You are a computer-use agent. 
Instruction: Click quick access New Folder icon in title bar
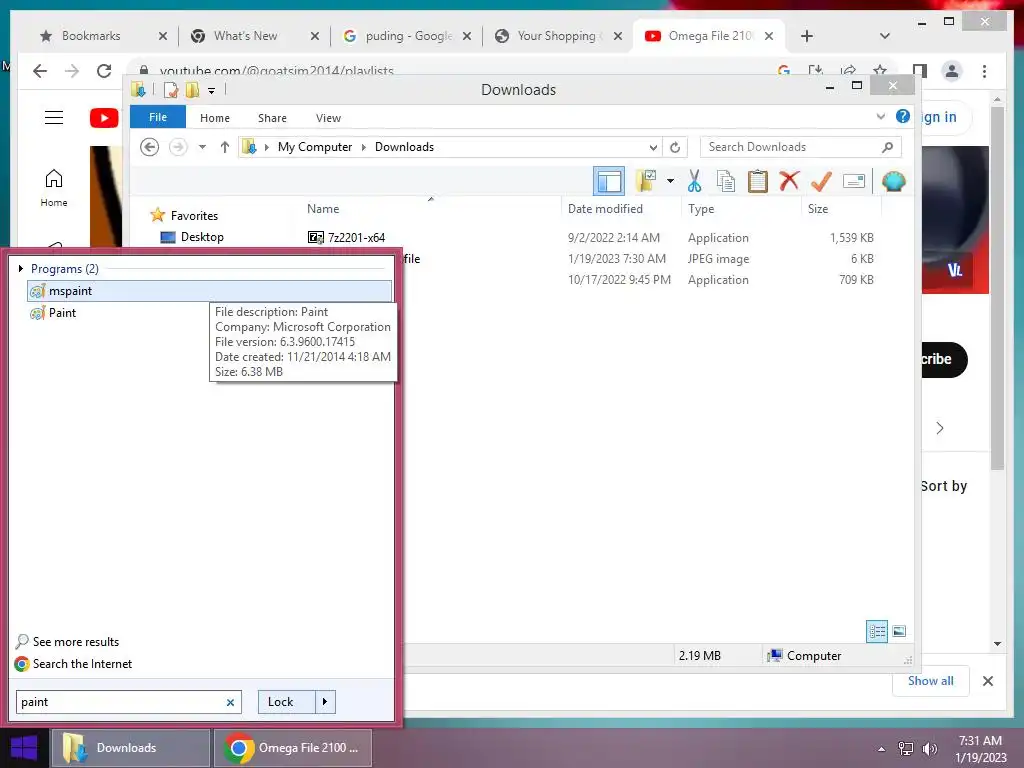click(x=192, y=89)
